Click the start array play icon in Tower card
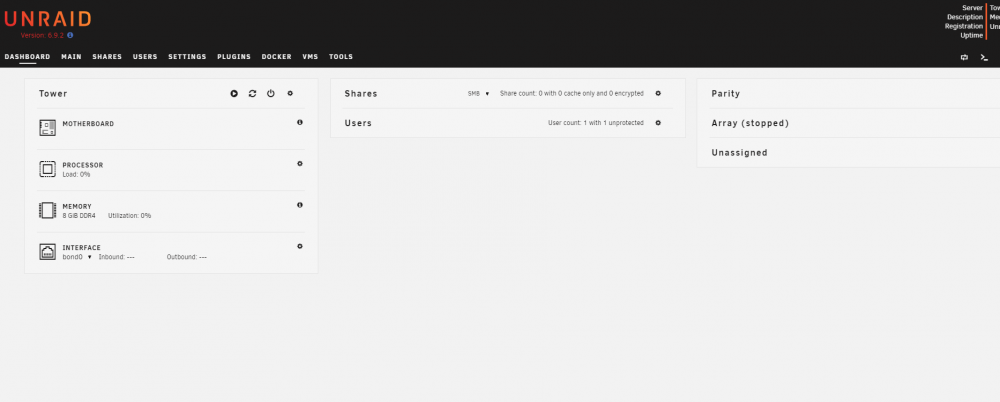The width and height of the screenshot is (1000, 402). coord(234,94)
